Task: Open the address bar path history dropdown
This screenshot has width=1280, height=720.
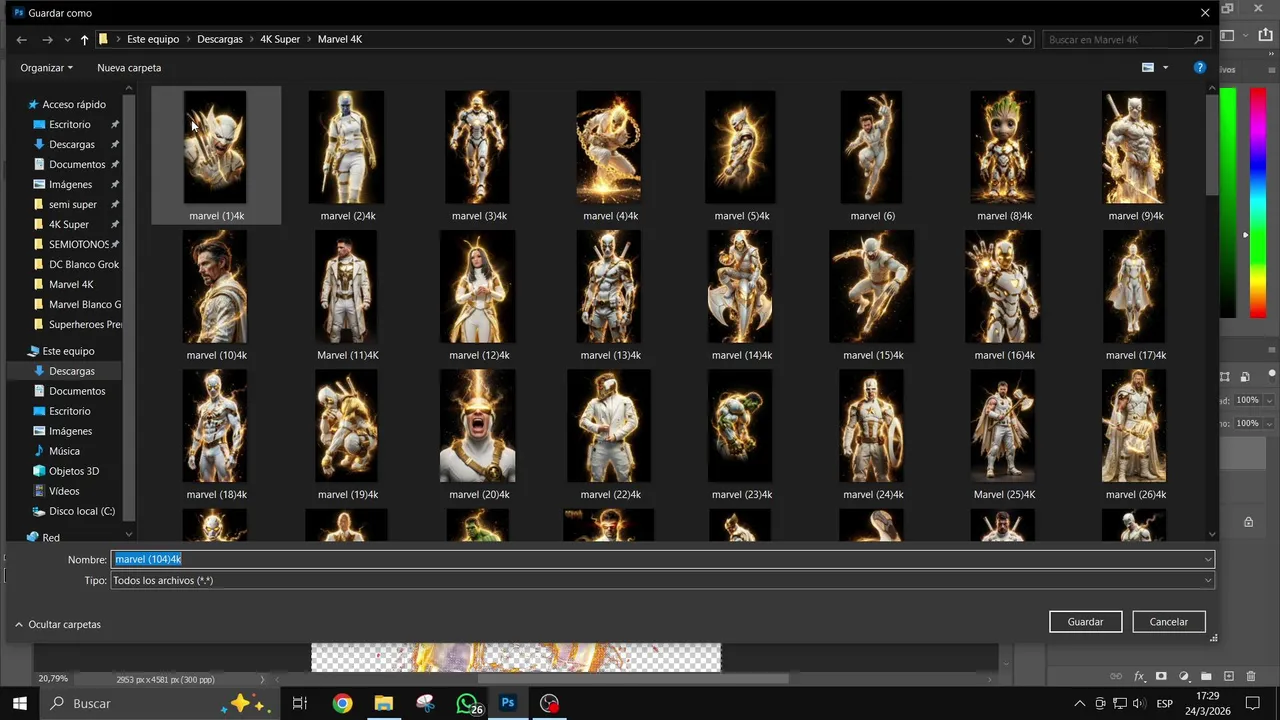Action: point(1010,40)
